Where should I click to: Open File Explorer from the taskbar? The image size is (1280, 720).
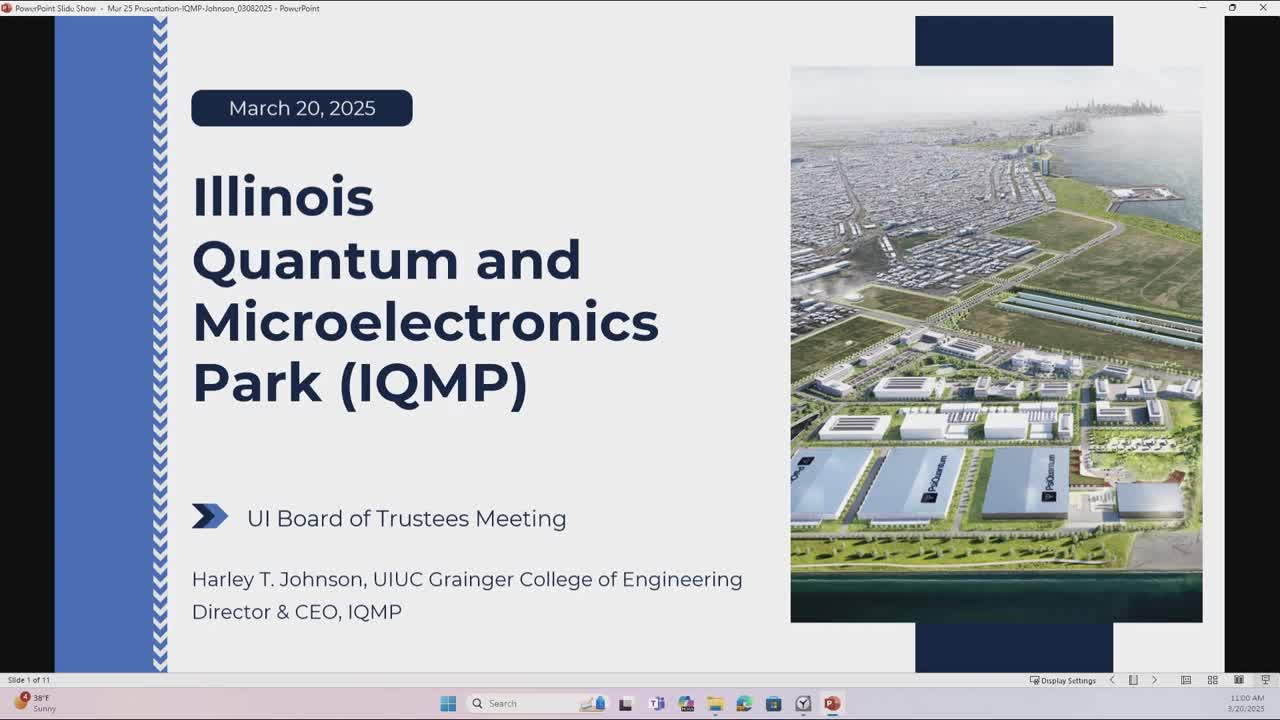click(x=715, y=704)
